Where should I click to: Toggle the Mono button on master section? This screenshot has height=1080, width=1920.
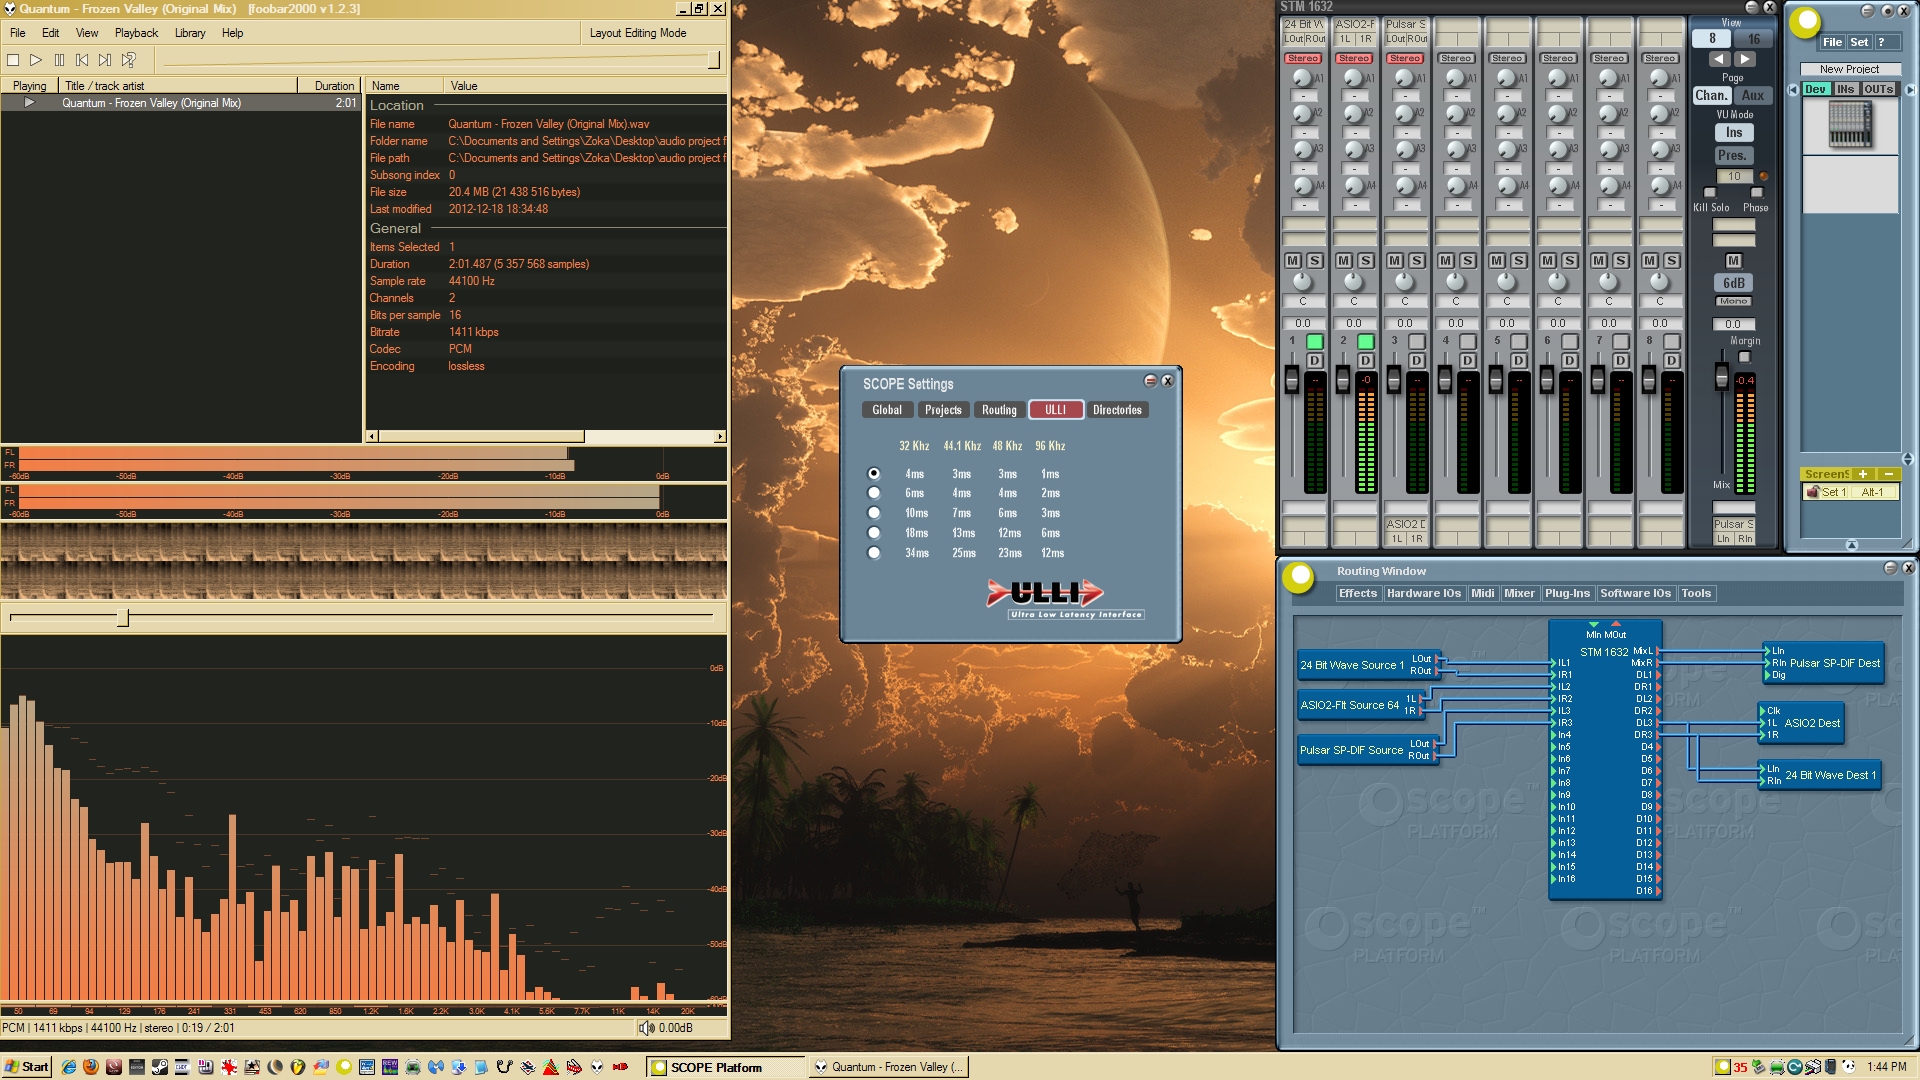point(1733,301)
